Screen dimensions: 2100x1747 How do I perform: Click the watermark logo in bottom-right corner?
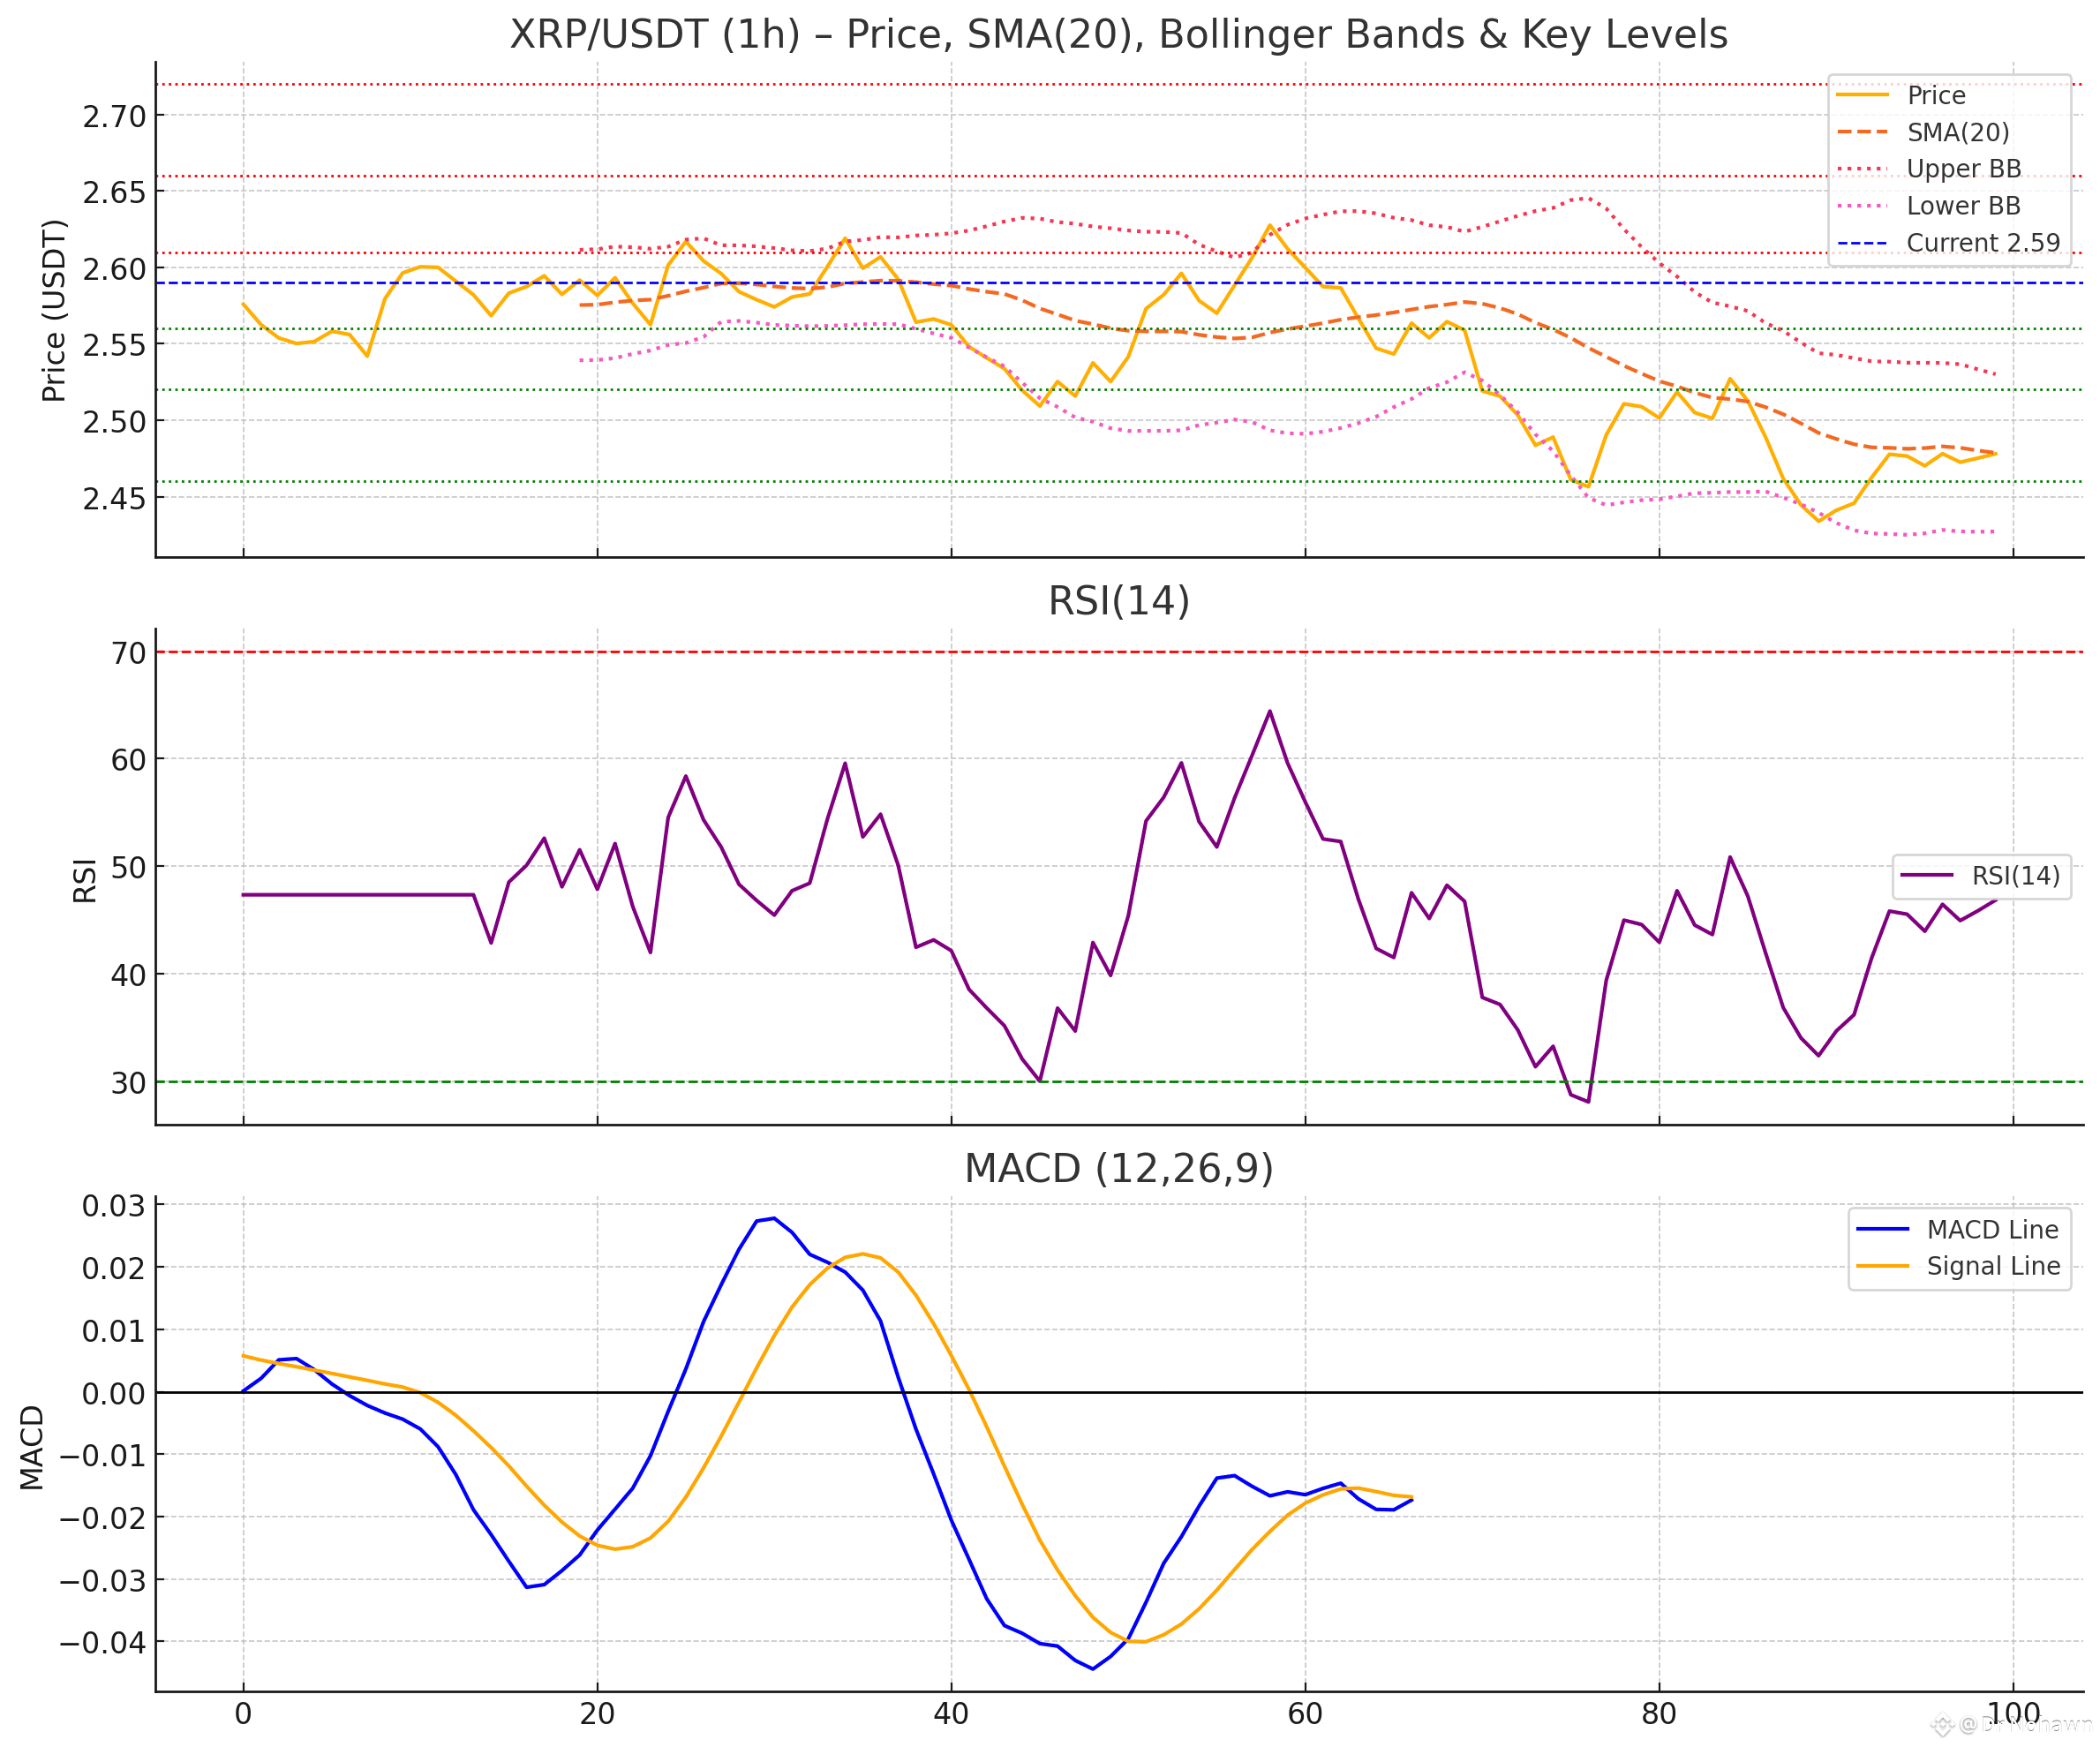(x=1942, y=1725)
